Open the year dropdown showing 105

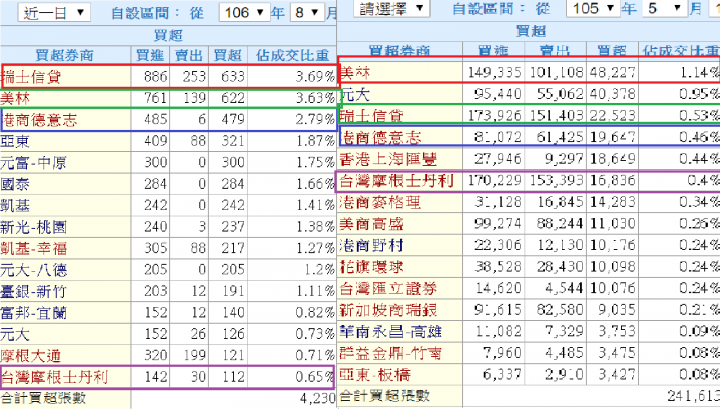[593, 8]
